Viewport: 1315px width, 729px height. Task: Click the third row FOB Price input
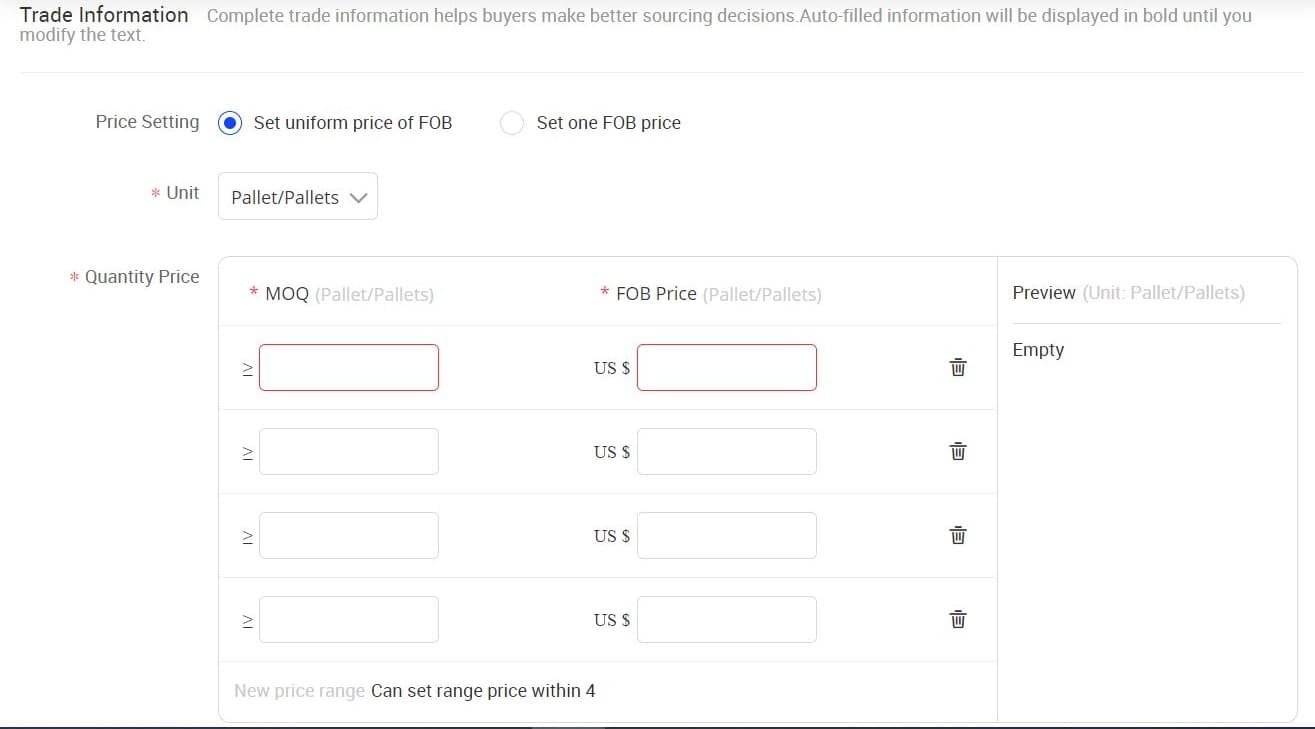pos(726,535)
